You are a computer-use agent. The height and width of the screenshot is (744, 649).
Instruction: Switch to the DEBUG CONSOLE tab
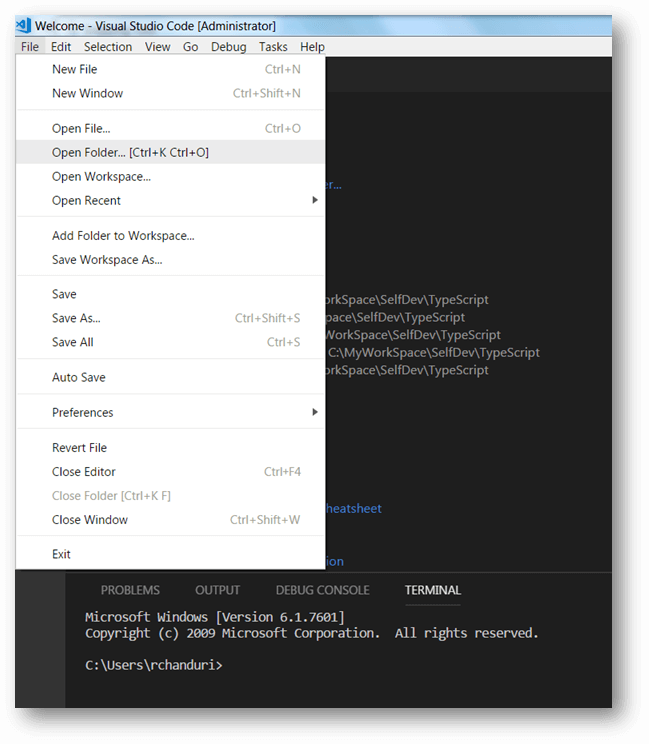(x=323, y=590)
